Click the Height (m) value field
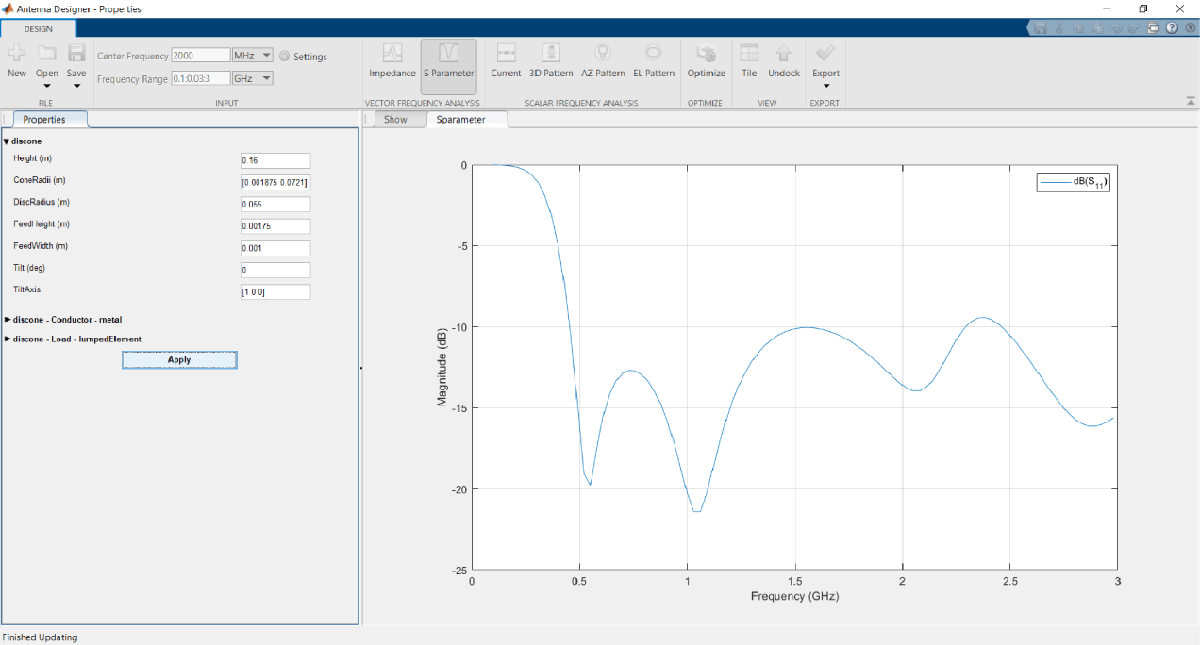1200x645 pixels. click(275, 161)
